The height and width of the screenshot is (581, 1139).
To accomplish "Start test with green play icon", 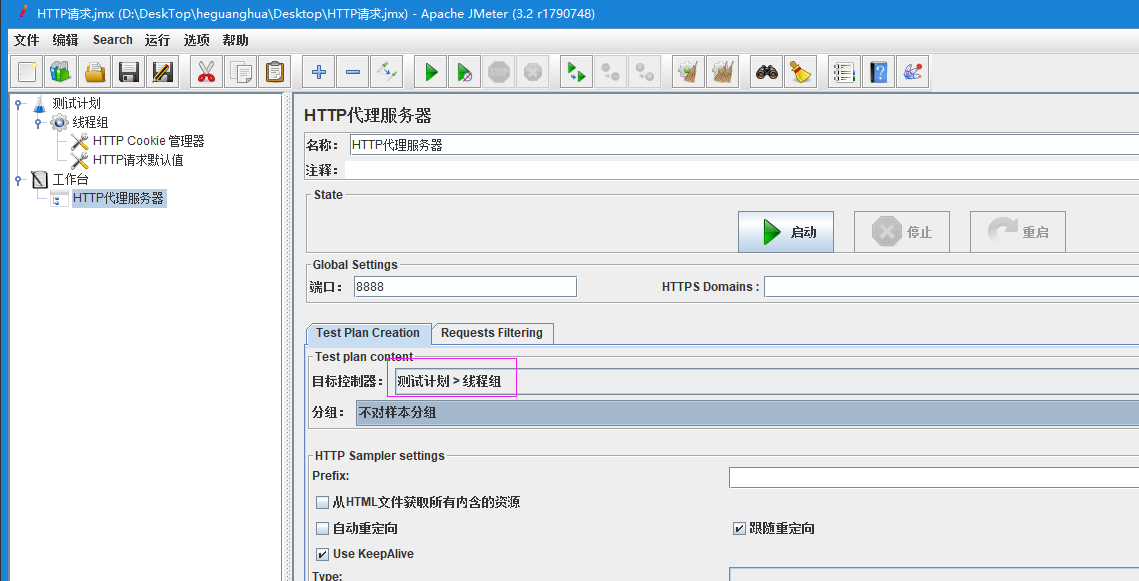I will pos(431,72).
